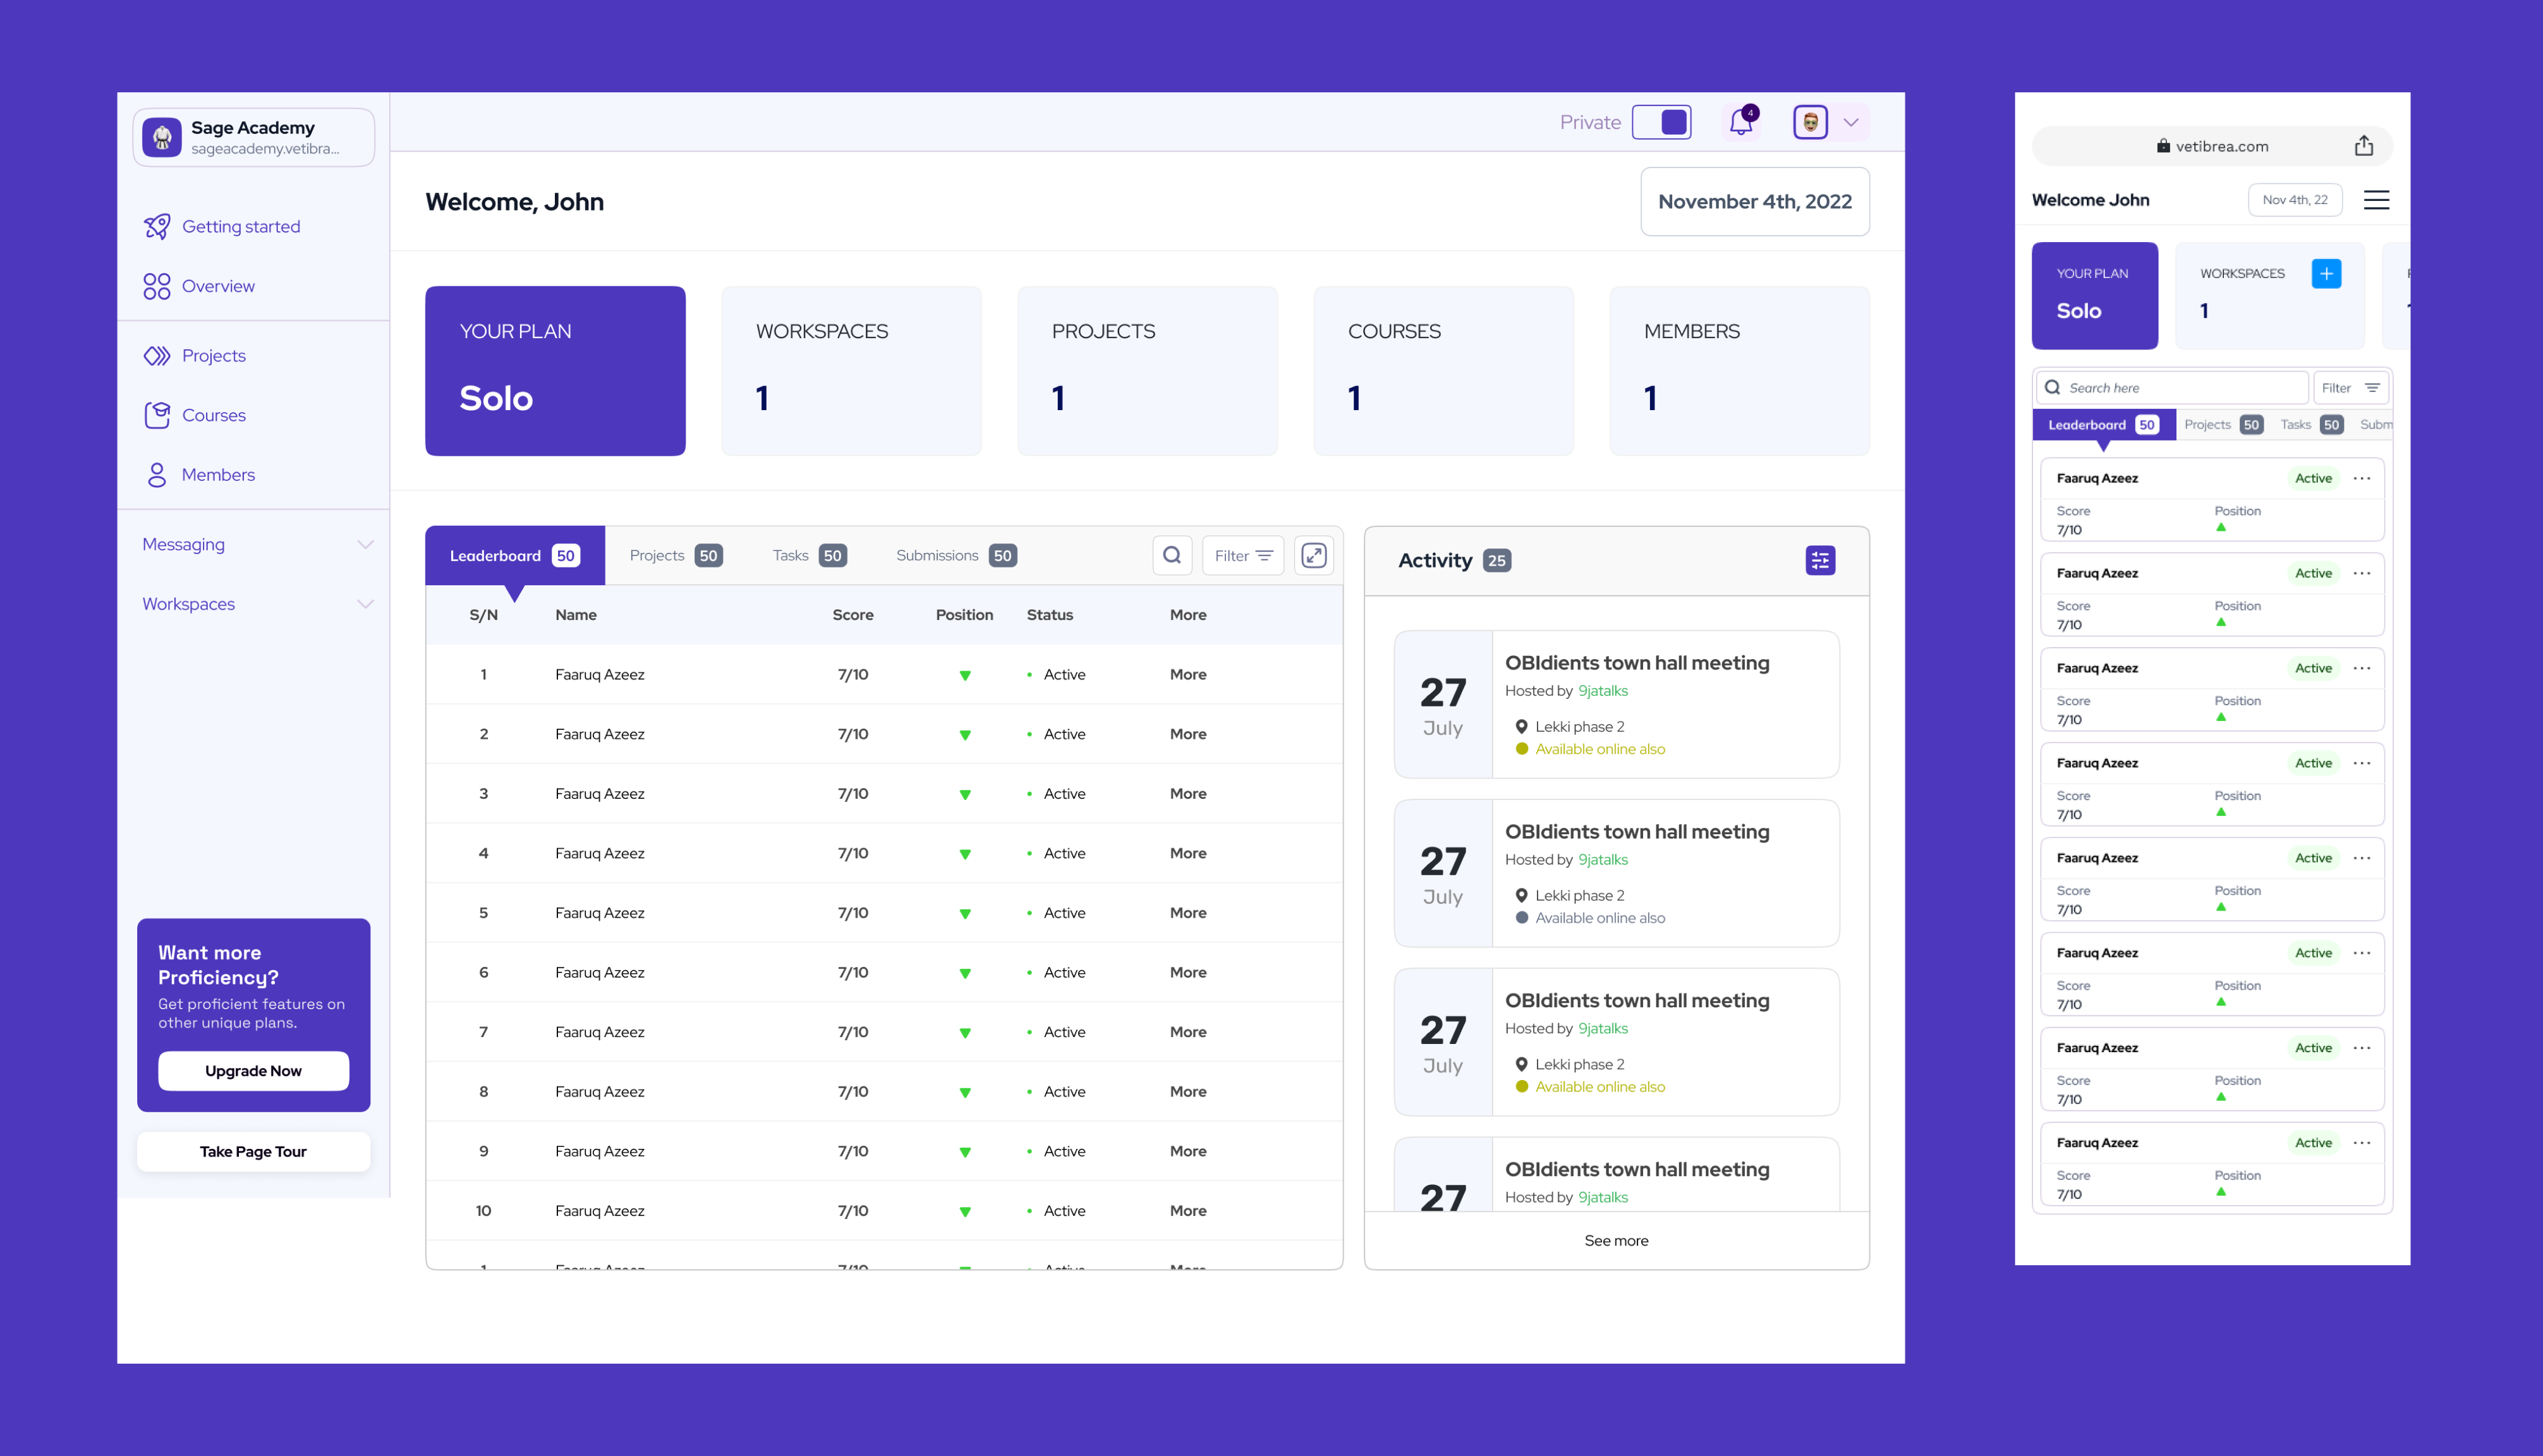Expand leaderboard table to fullscreen

point(1314,555)
